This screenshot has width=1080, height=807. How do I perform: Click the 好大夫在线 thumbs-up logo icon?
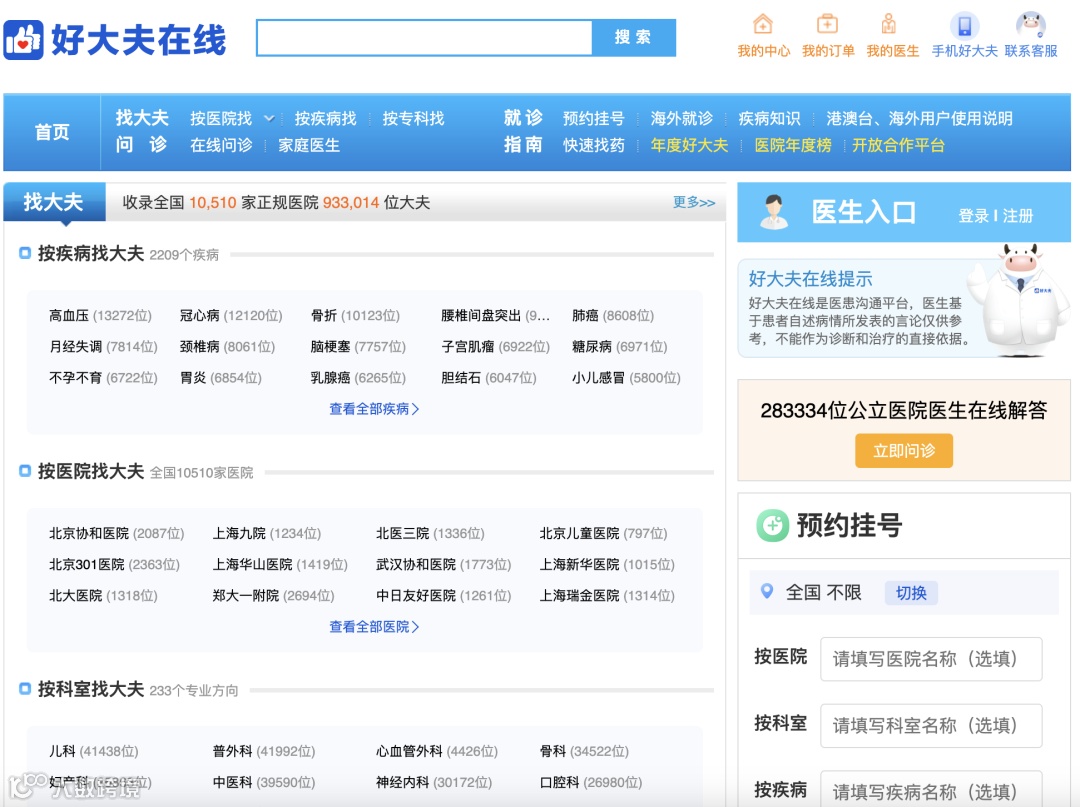tap(23, 40)
